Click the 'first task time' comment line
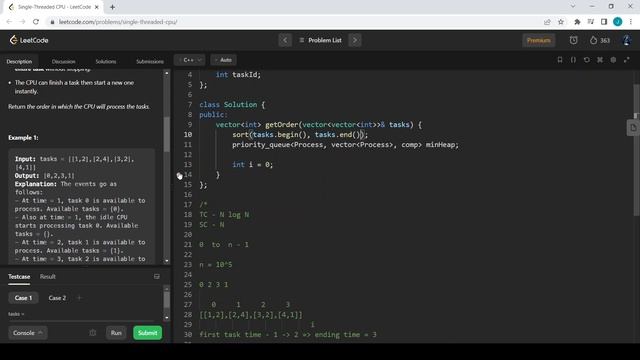Viewport: 640px width, 360px height. 288,335
